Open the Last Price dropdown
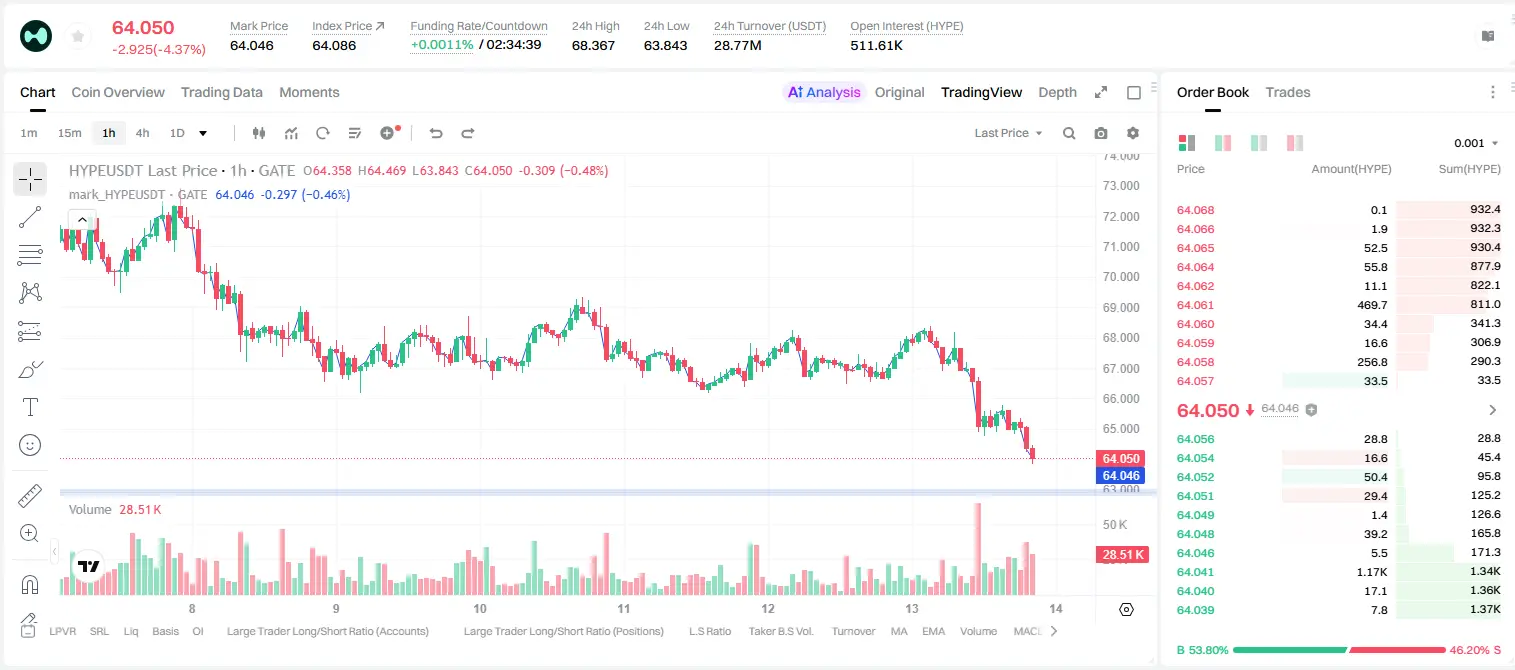1515x670 pixels. [1008, 133]
